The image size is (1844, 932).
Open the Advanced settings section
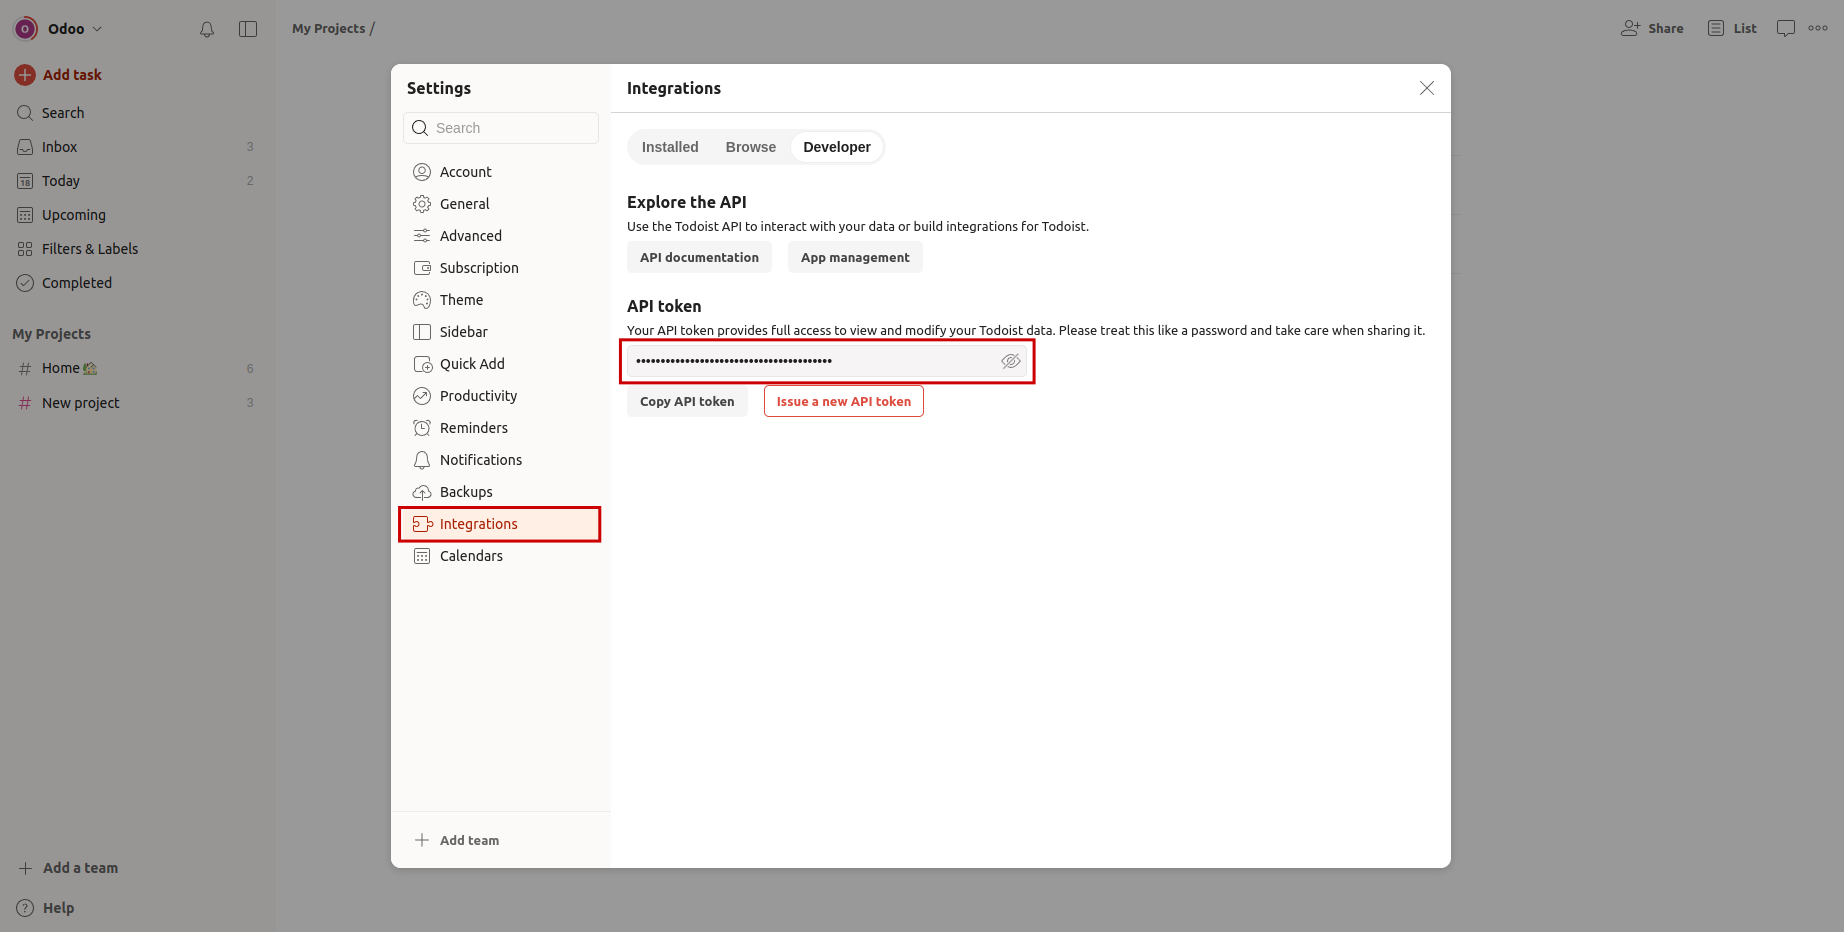click(501, 236)
